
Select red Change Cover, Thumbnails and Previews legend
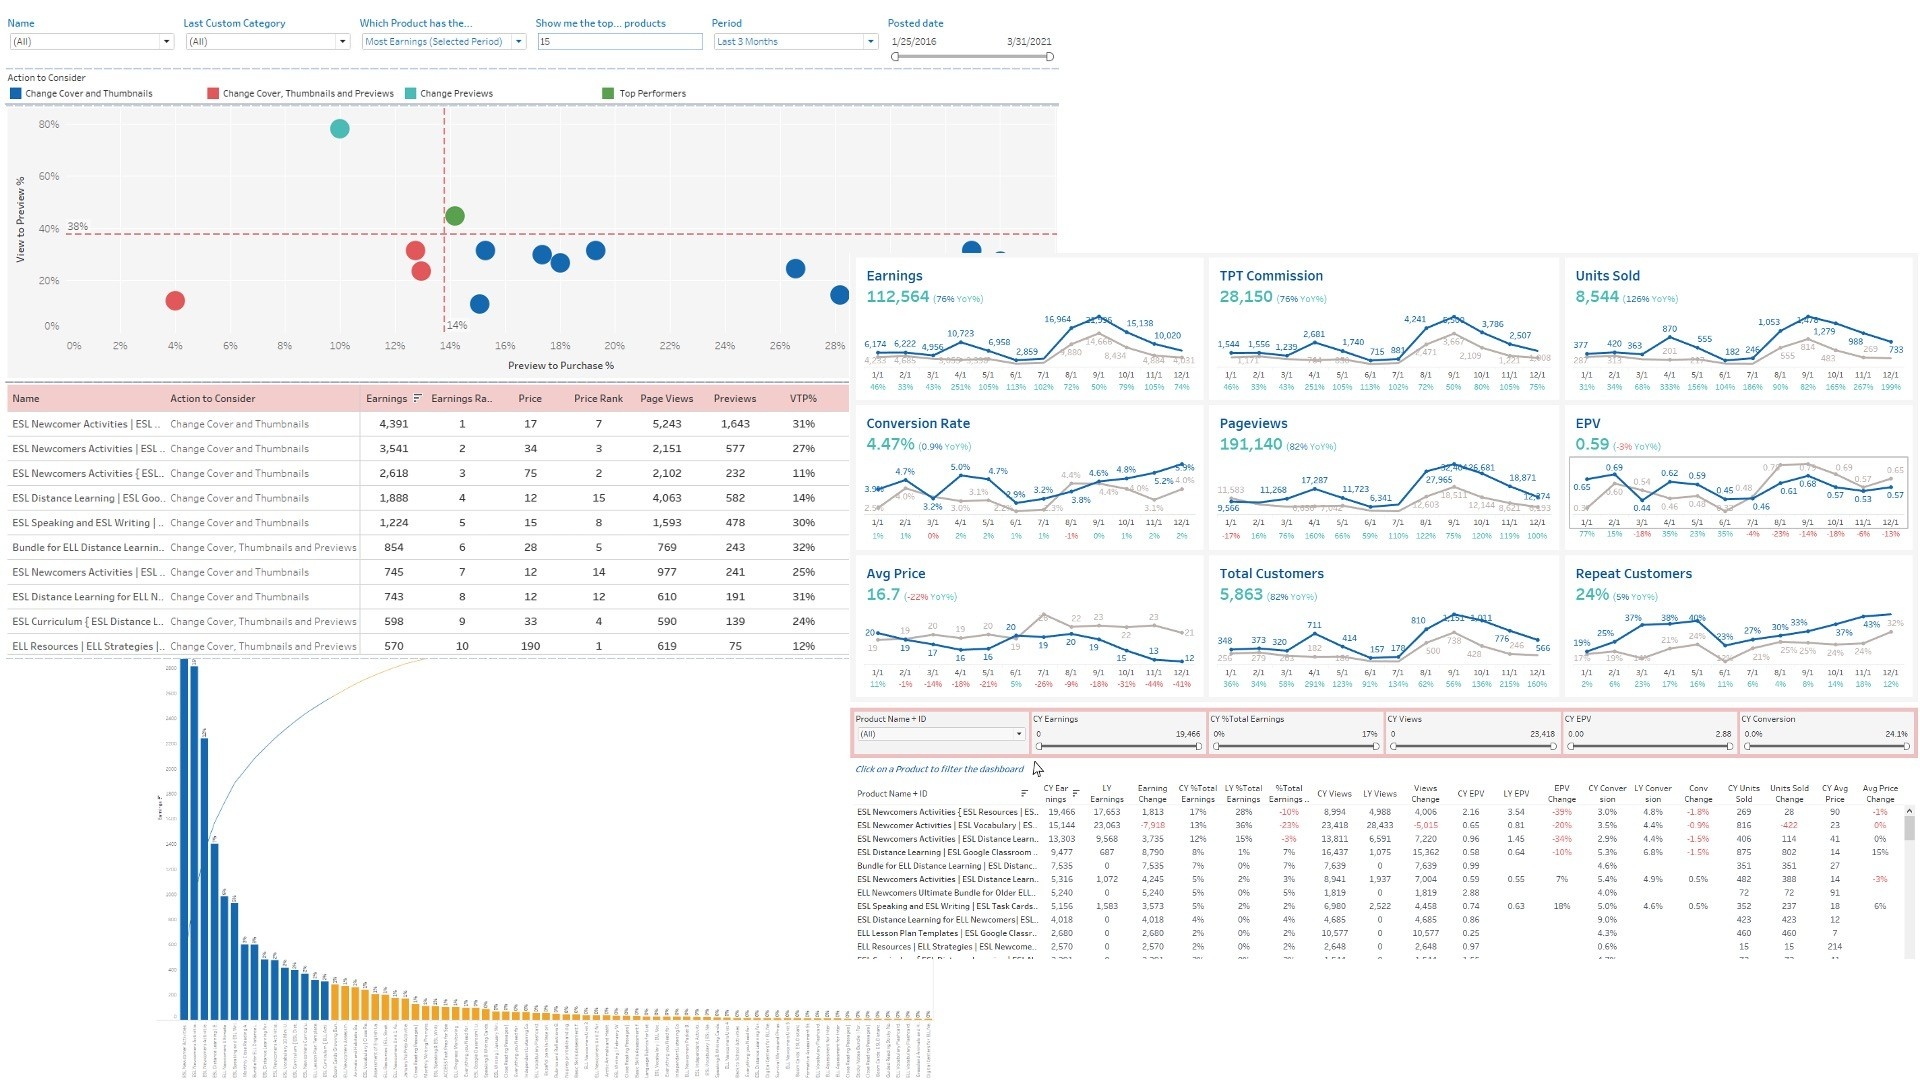(213, 94)
